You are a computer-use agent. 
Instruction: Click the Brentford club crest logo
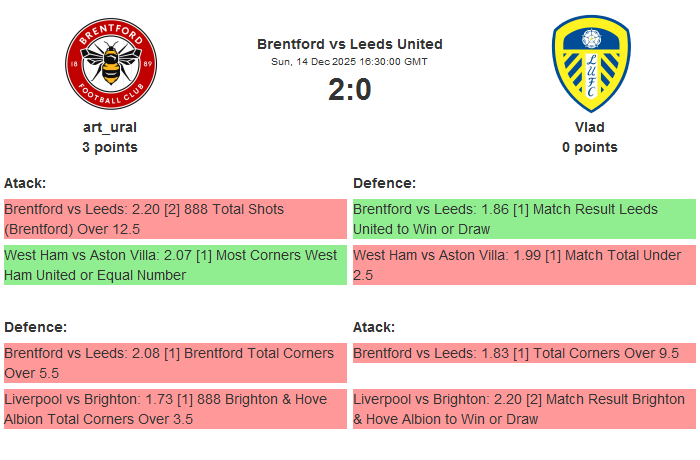(110, 64)
